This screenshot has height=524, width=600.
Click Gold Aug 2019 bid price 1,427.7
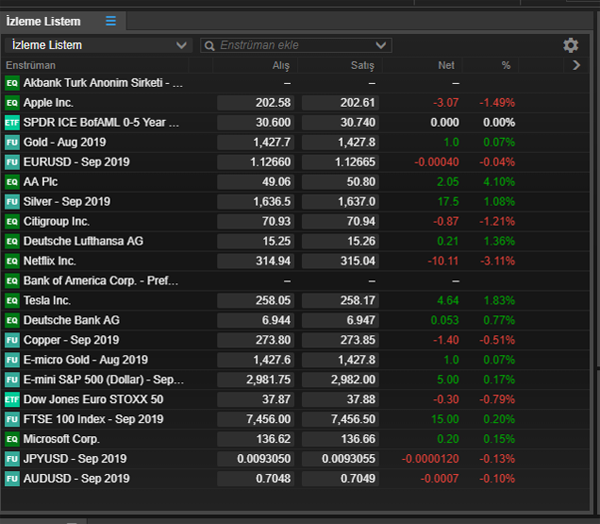pos(255,142)
